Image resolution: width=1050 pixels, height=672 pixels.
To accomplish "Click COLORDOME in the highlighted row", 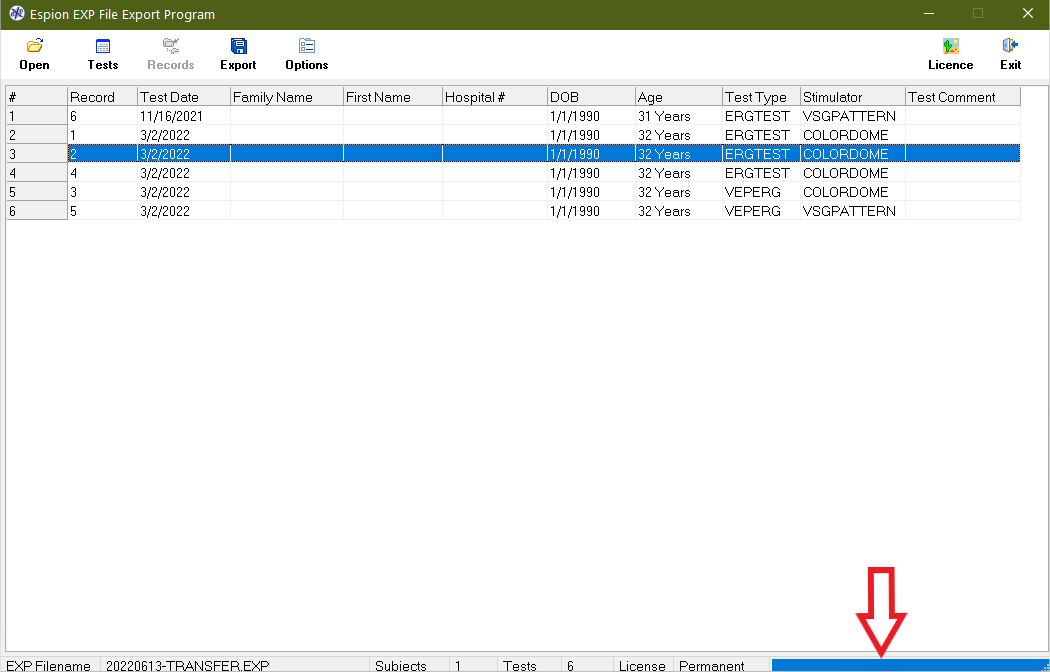I will pyautogui.click(x=853, y=154).
